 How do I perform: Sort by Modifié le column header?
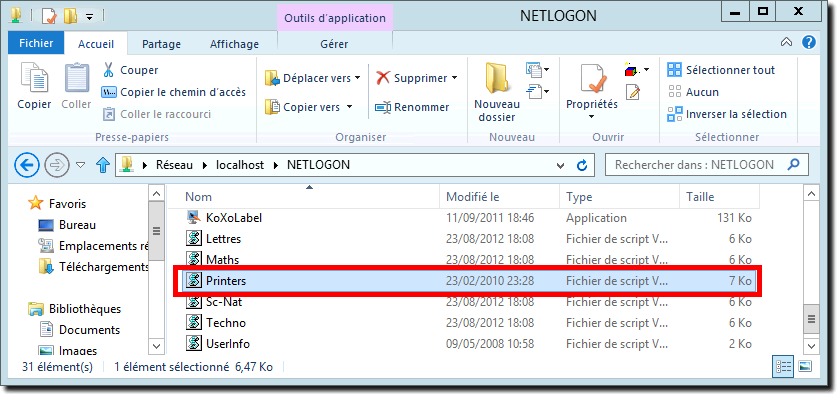coord(499,197)
